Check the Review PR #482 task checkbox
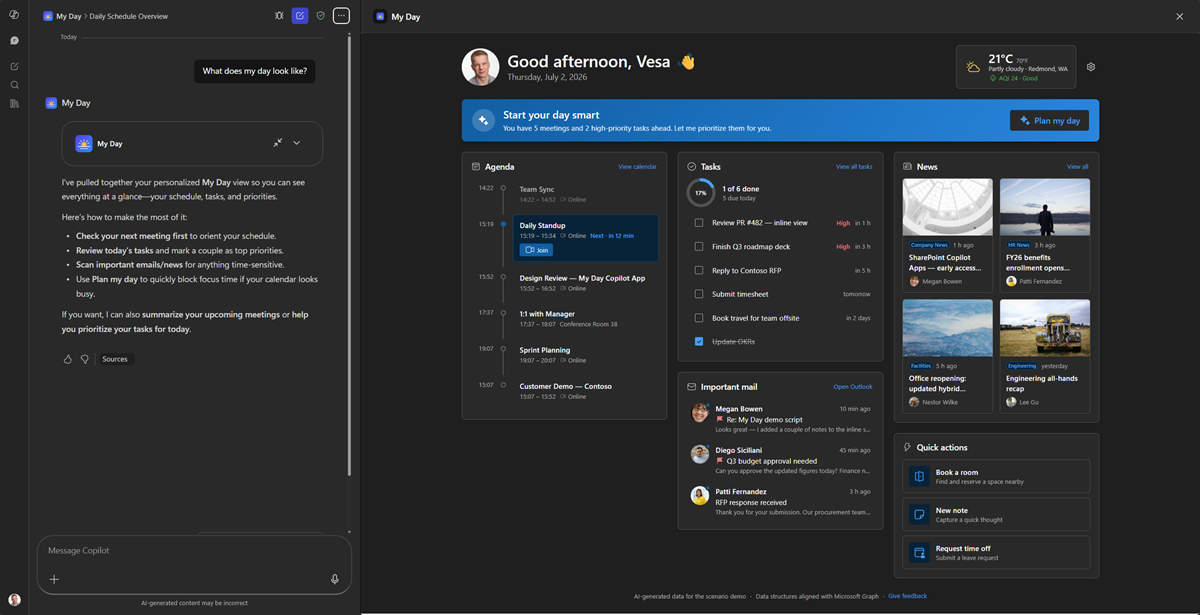Screen dimensions: 1200x615 tap(699, 223)
